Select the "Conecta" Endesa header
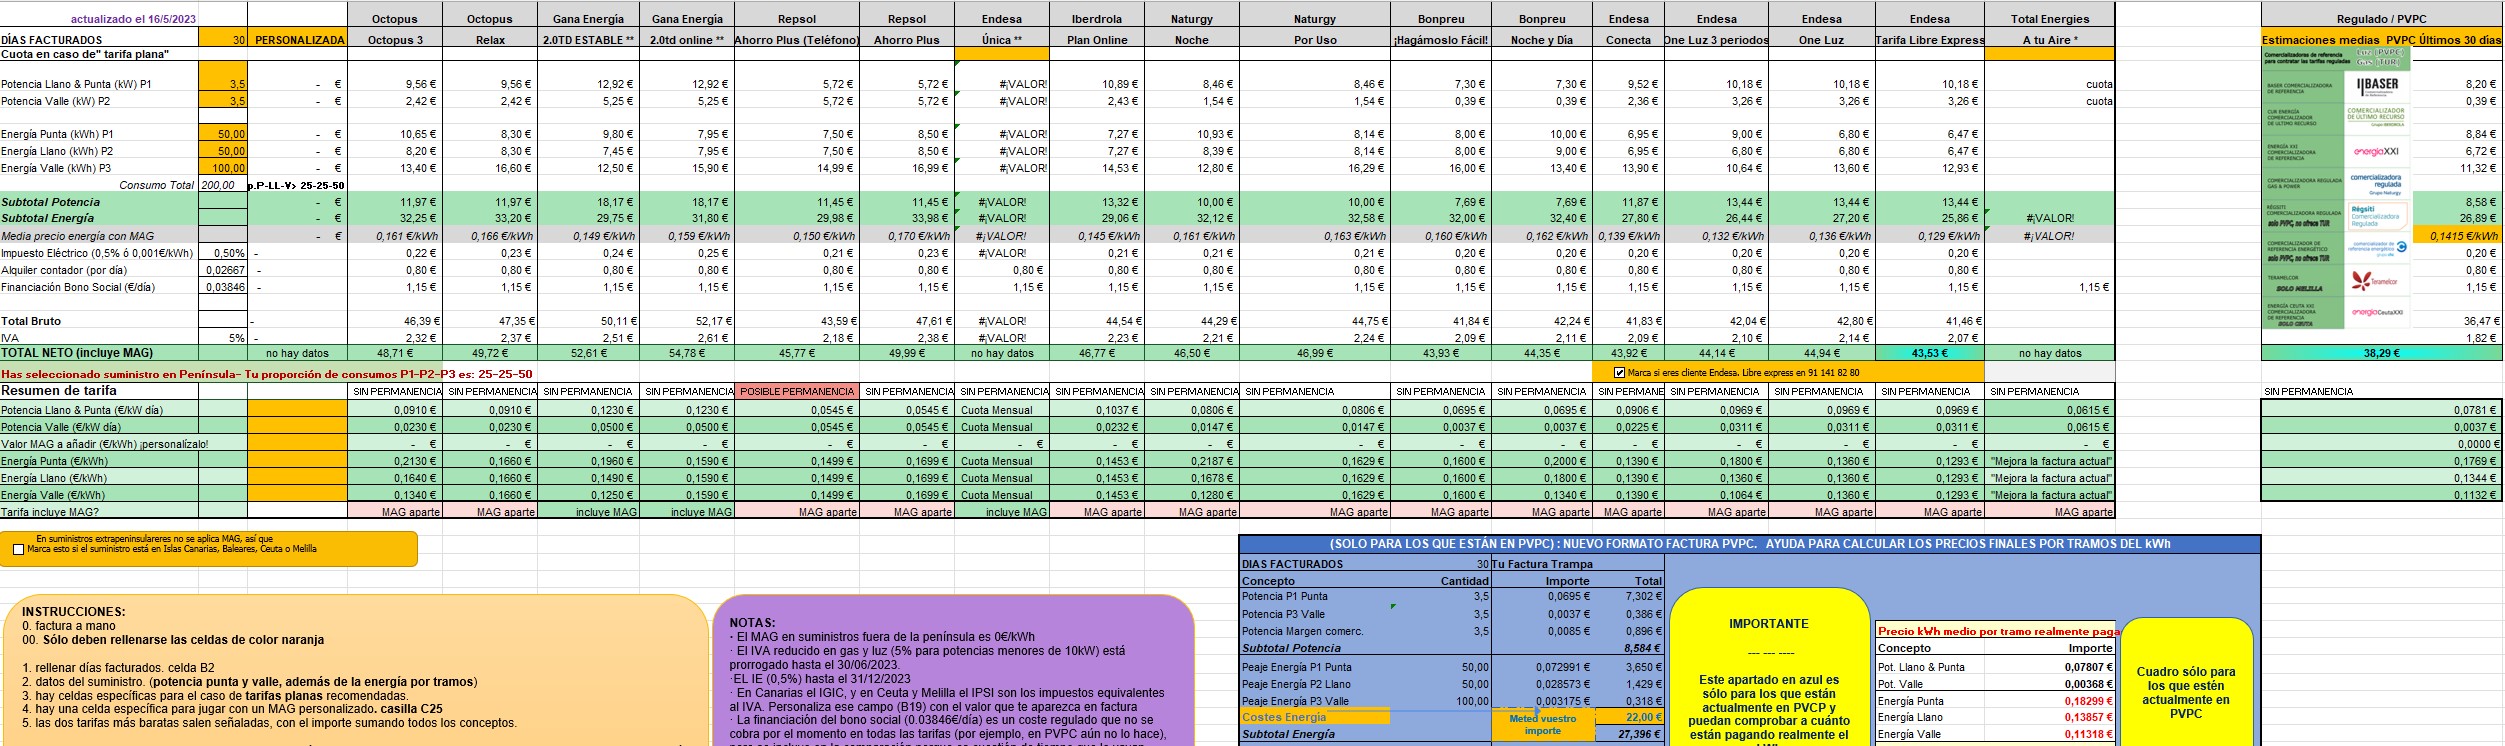This screenshot has width=2505, height=746. 1629,40
